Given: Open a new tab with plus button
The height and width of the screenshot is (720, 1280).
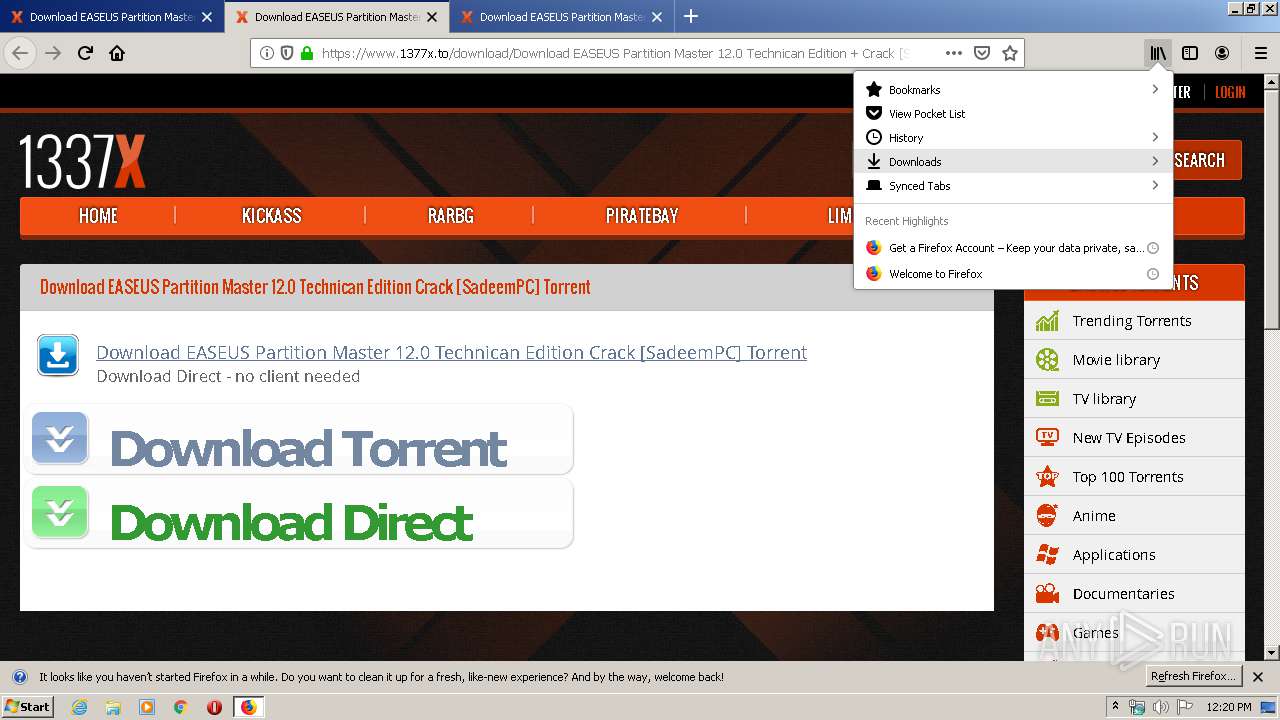Looking at the screenshot, I should [691, 16].
